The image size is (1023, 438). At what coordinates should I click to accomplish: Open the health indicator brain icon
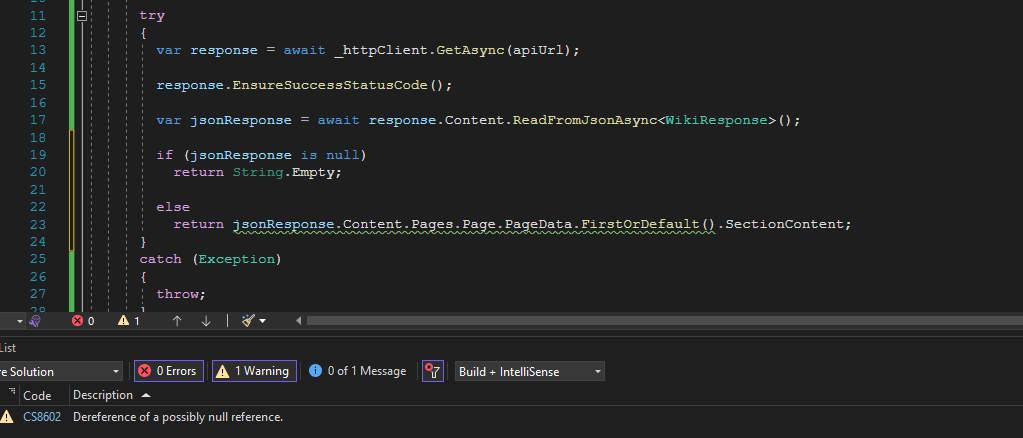coord(35,321)
